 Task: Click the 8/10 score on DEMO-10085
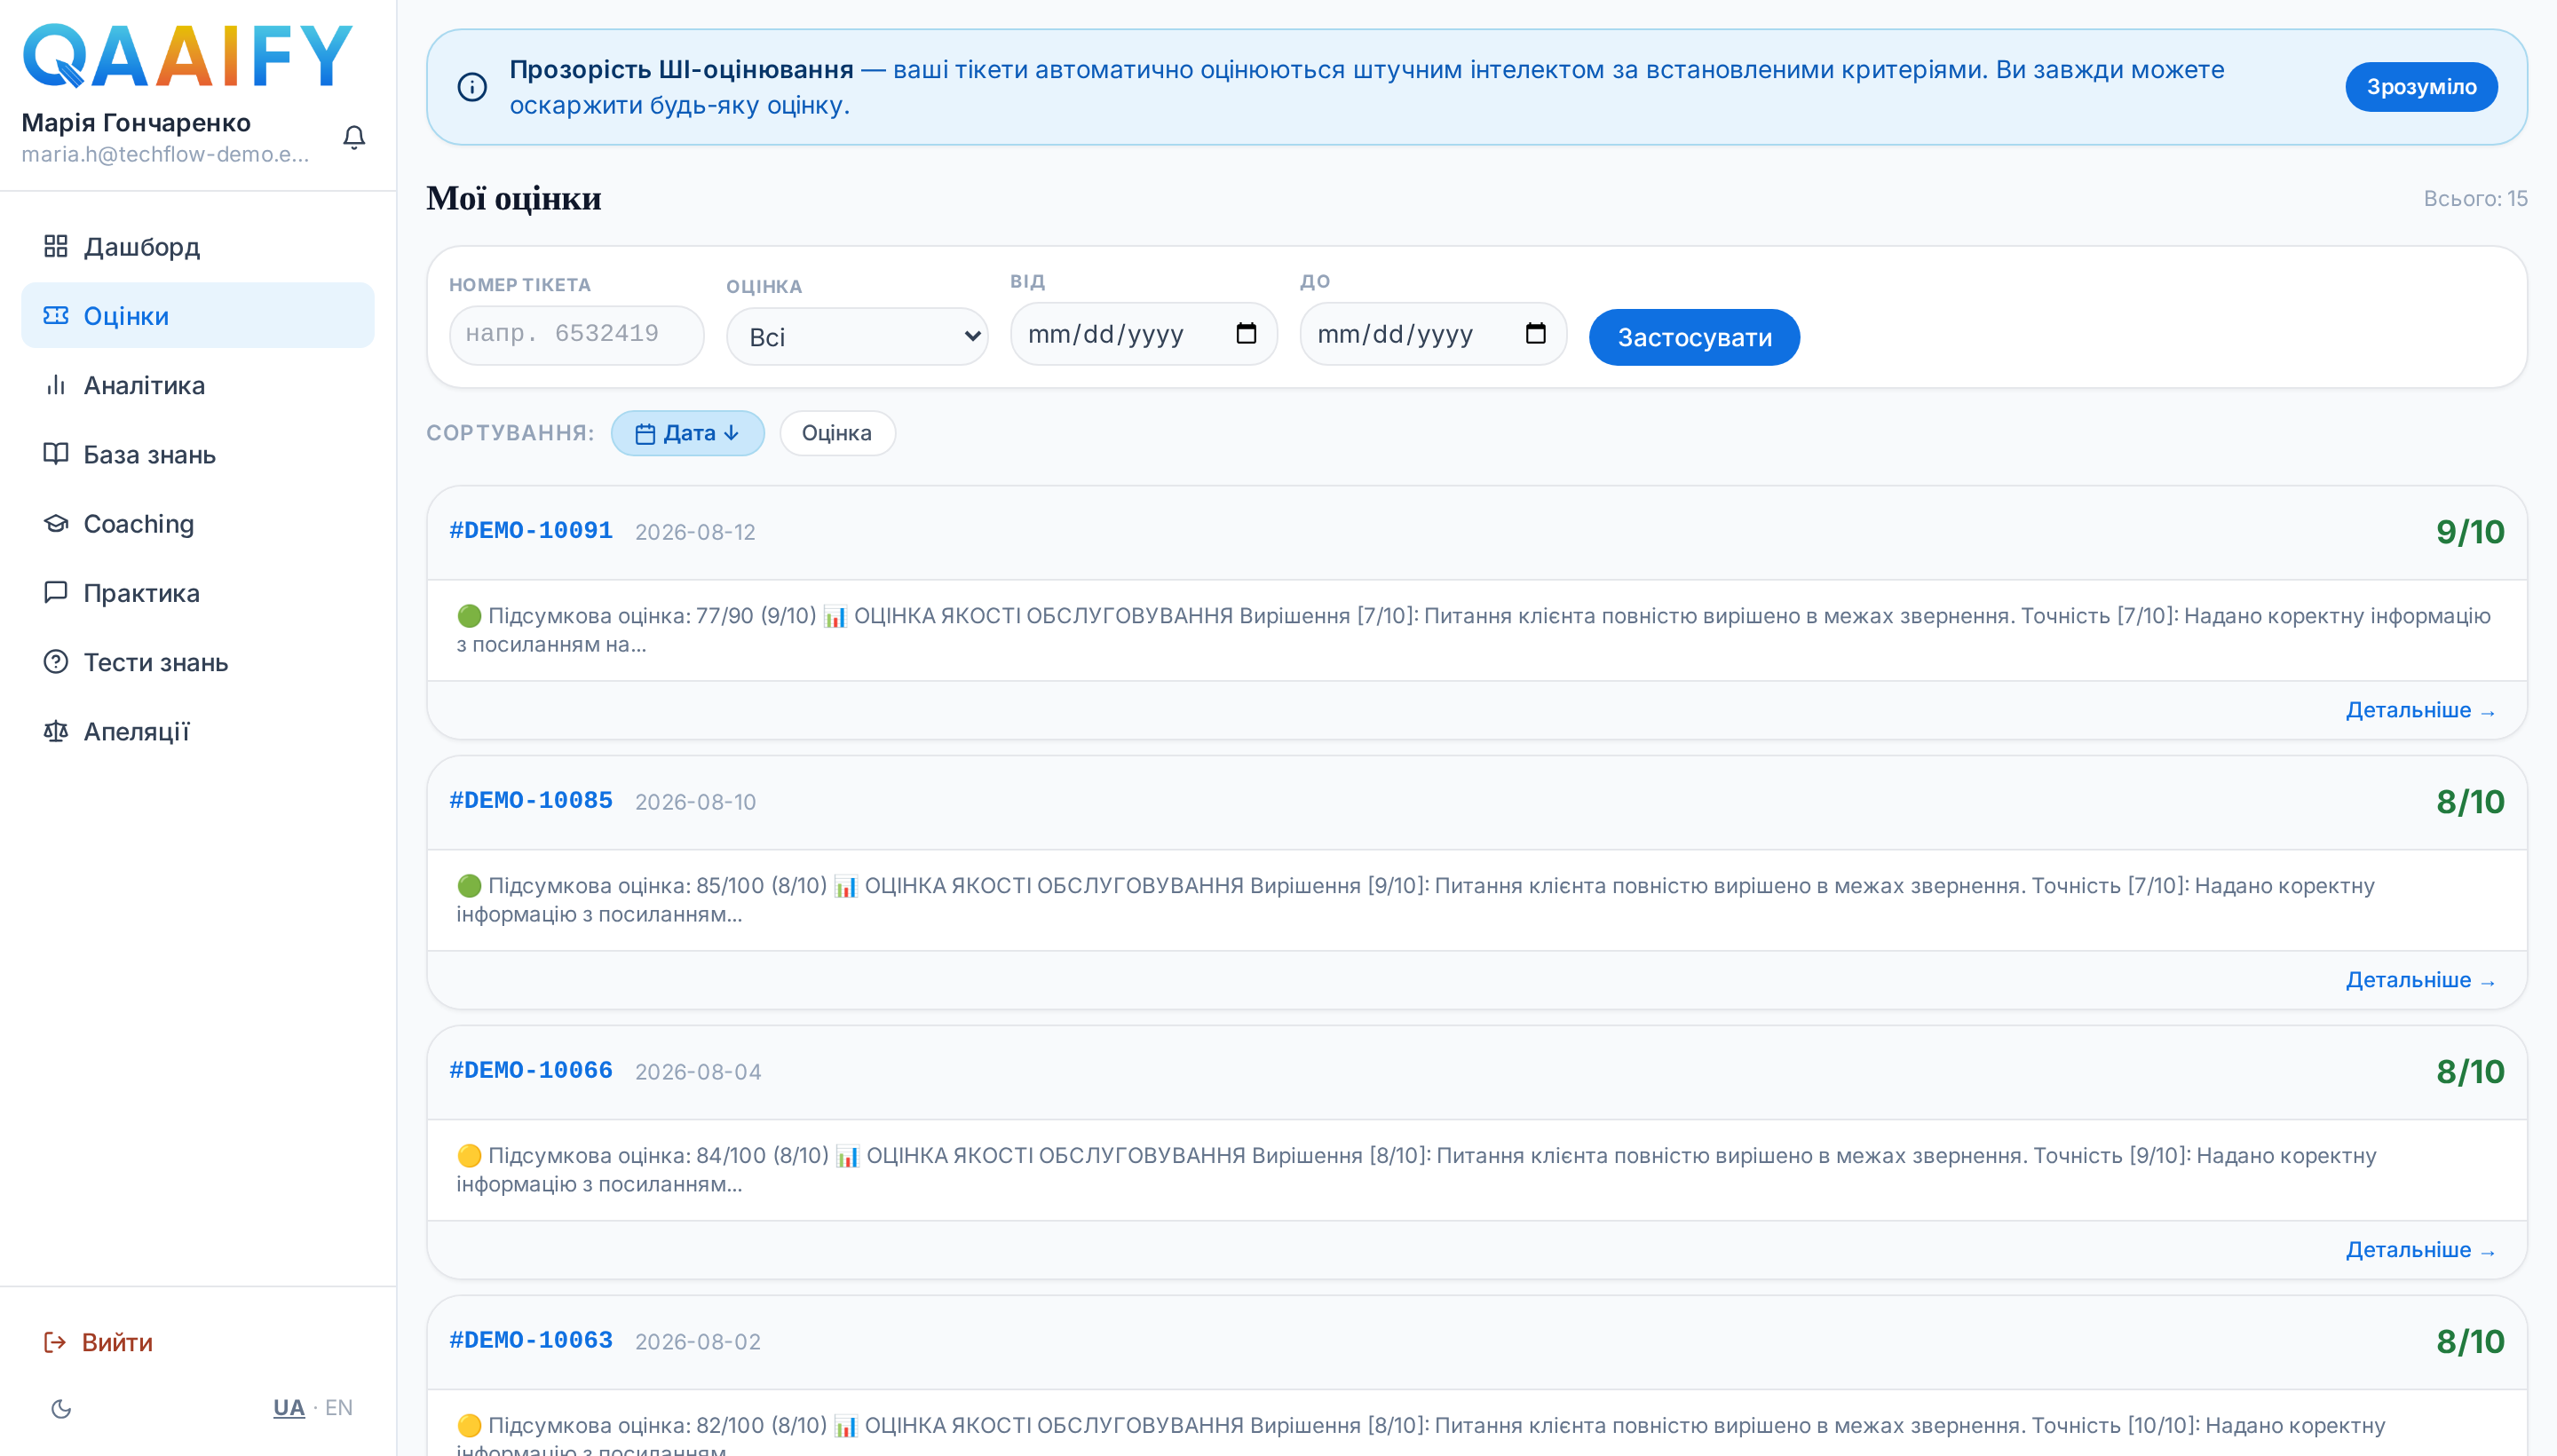2470,802
